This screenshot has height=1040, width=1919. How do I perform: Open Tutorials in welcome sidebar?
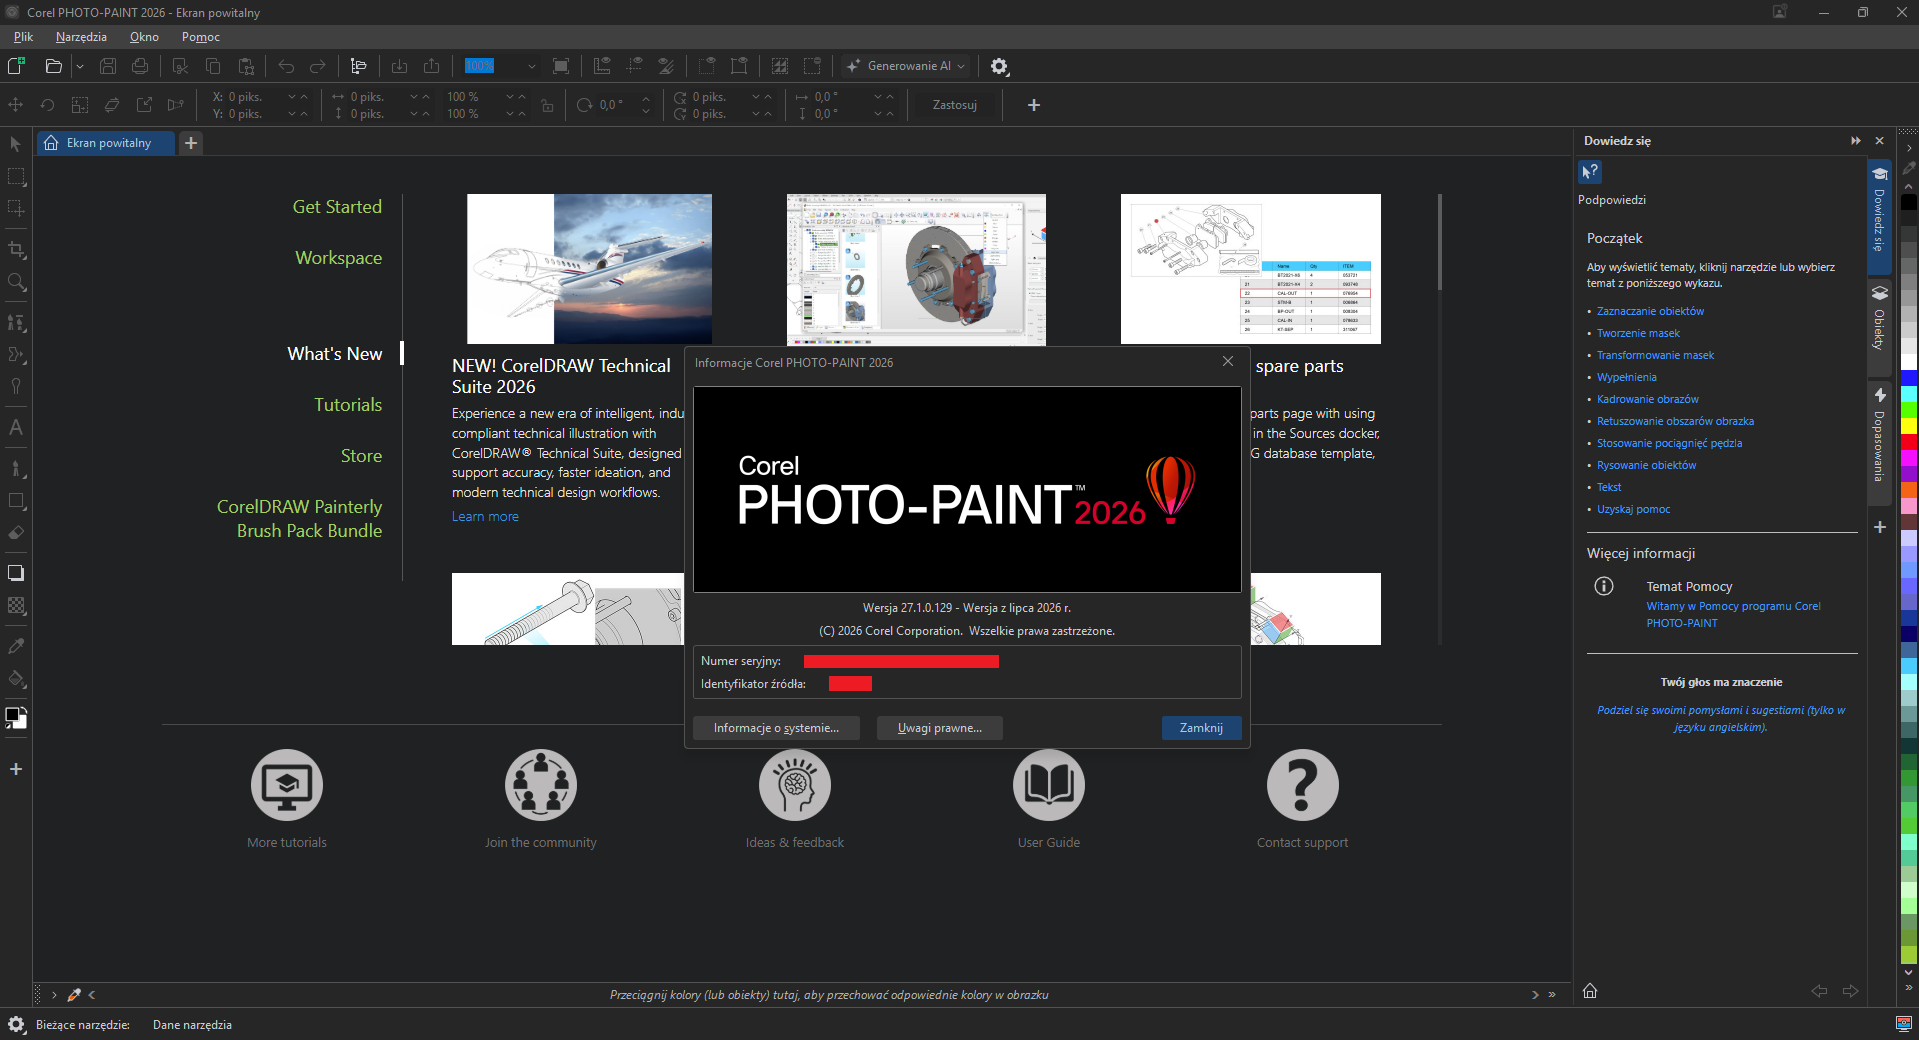point(348,405)
